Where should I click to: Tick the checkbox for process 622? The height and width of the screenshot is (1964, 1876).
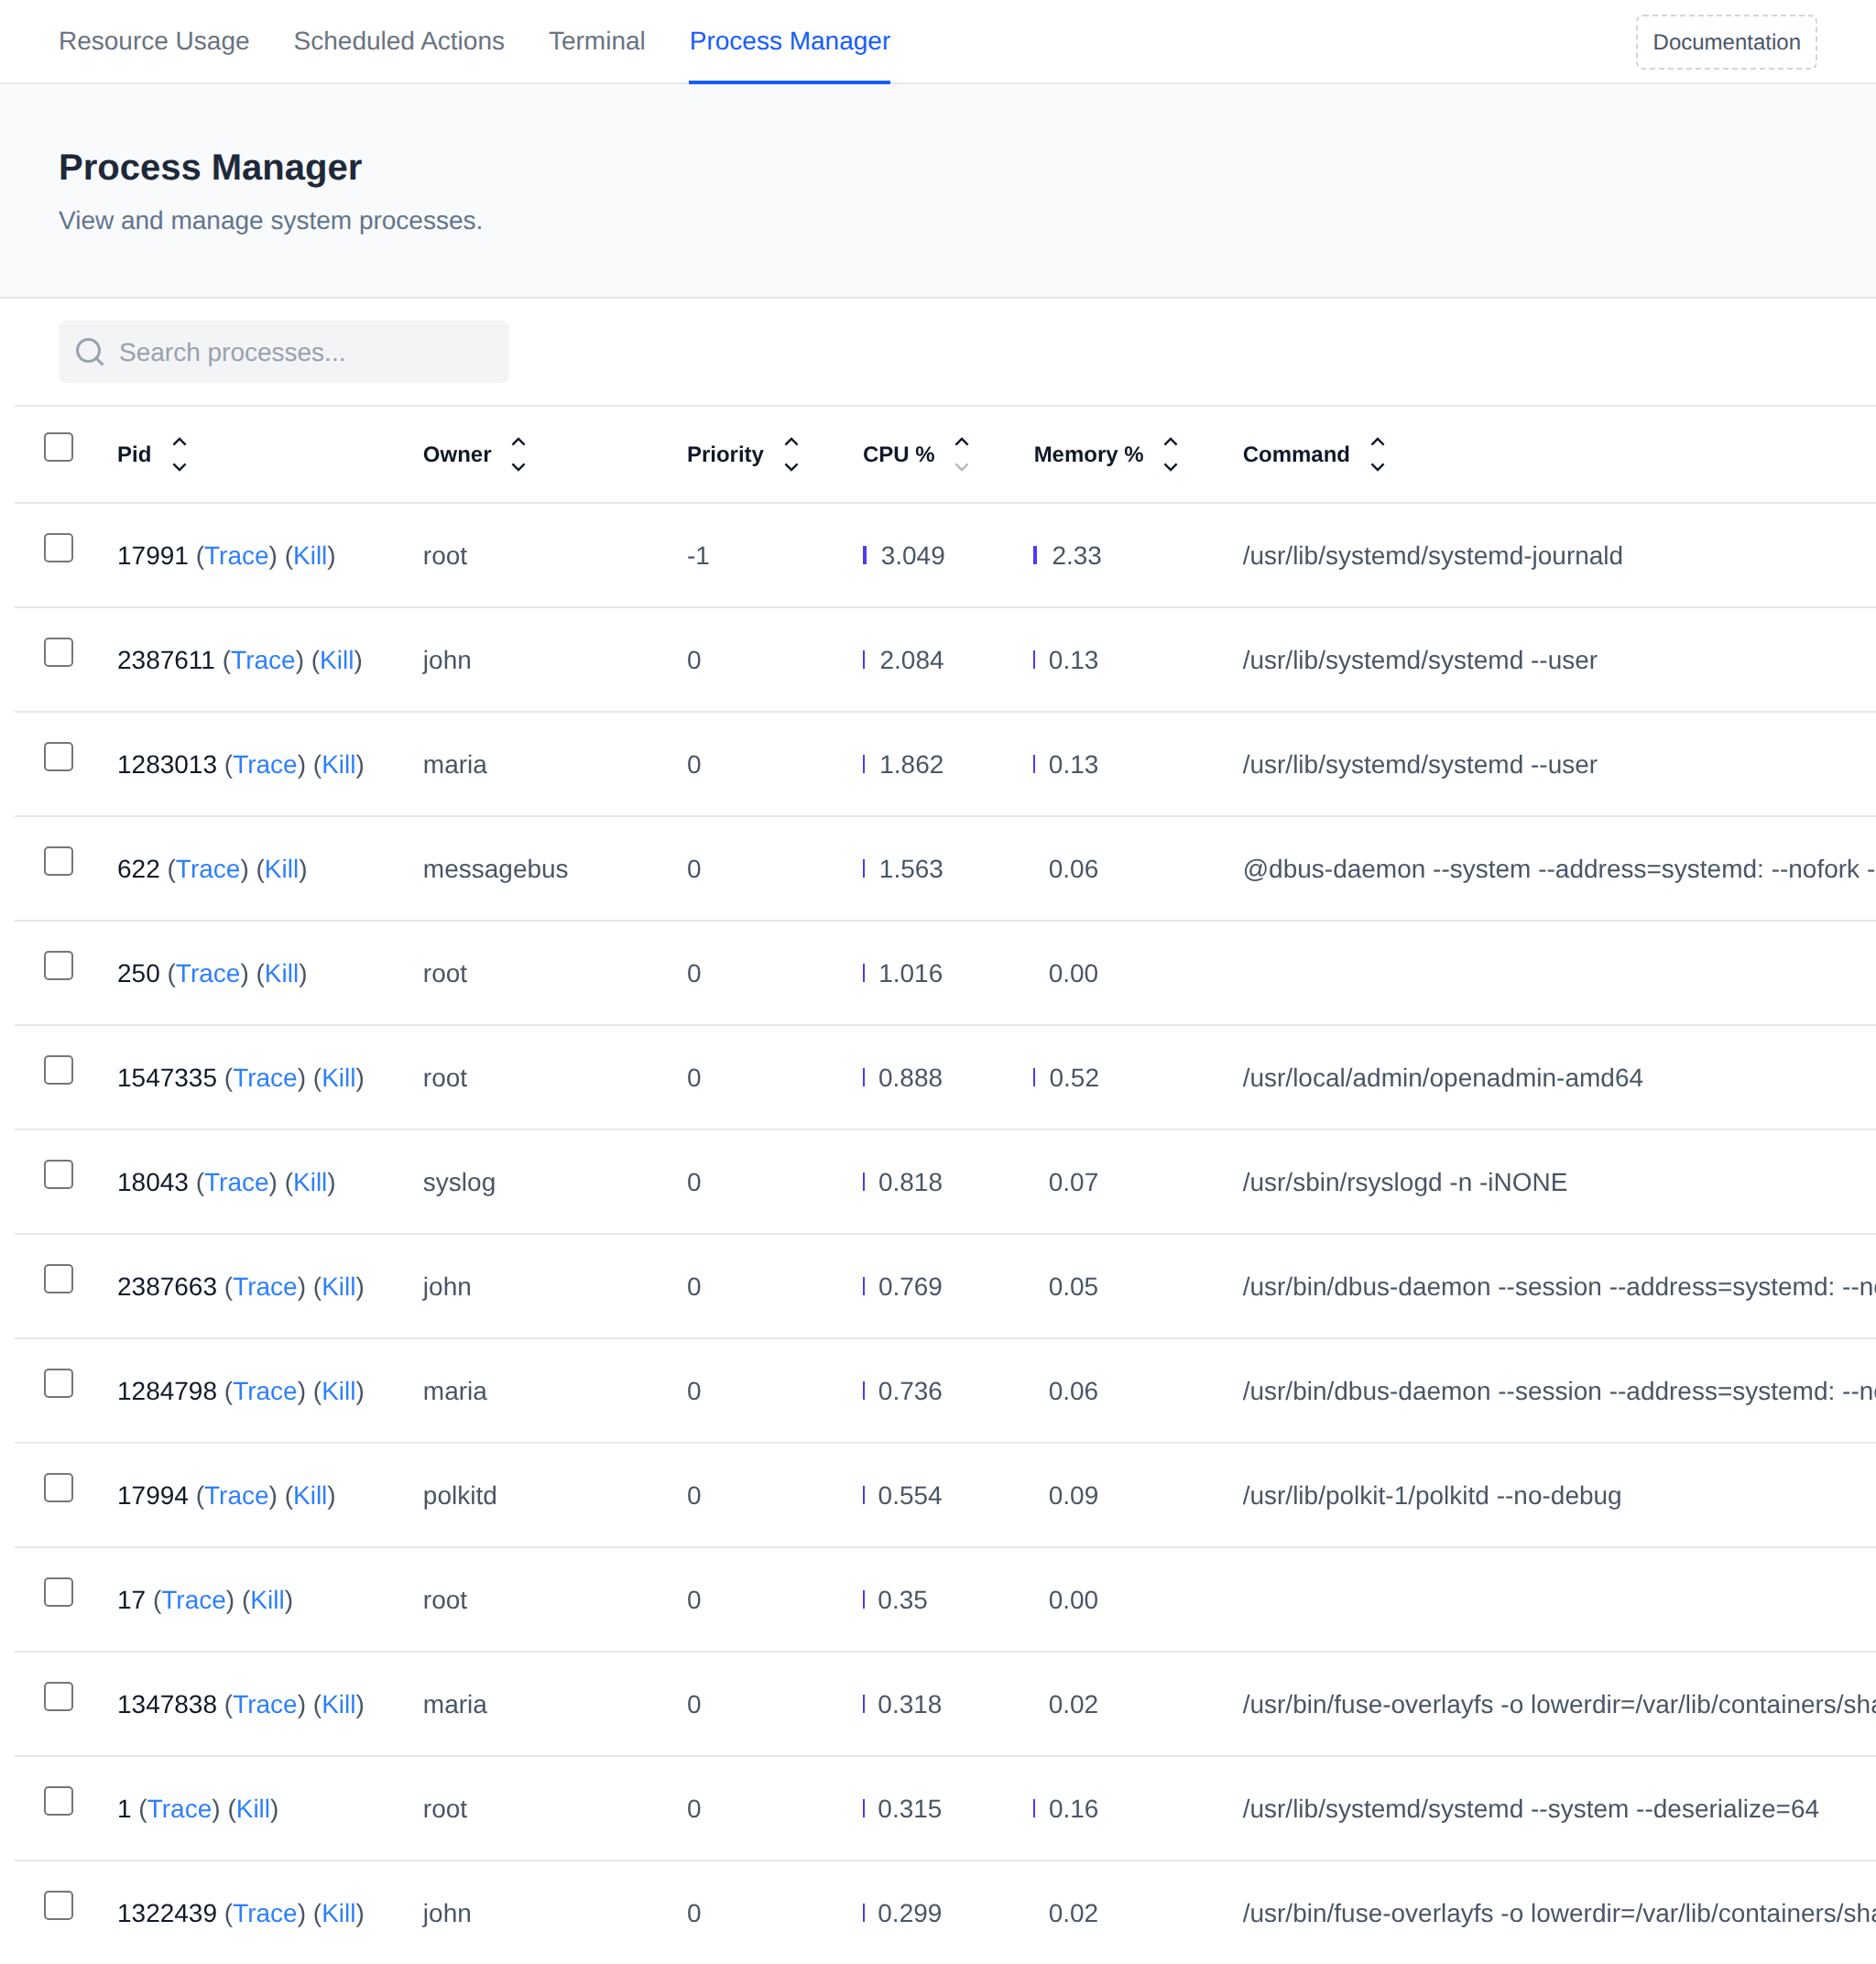tap(59, 861)
